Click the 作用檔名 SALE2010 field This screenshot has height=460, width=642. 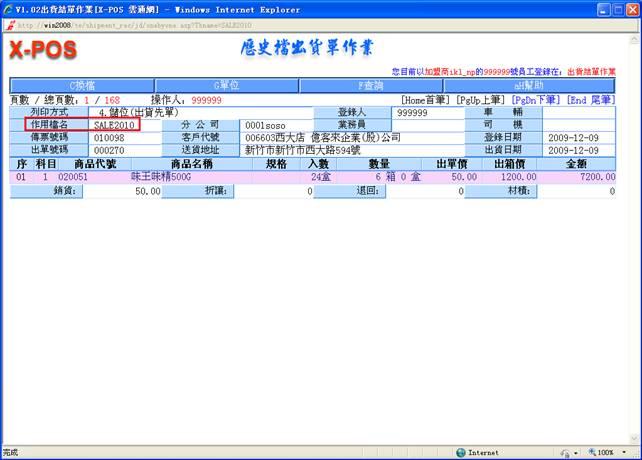pos(114,125)
